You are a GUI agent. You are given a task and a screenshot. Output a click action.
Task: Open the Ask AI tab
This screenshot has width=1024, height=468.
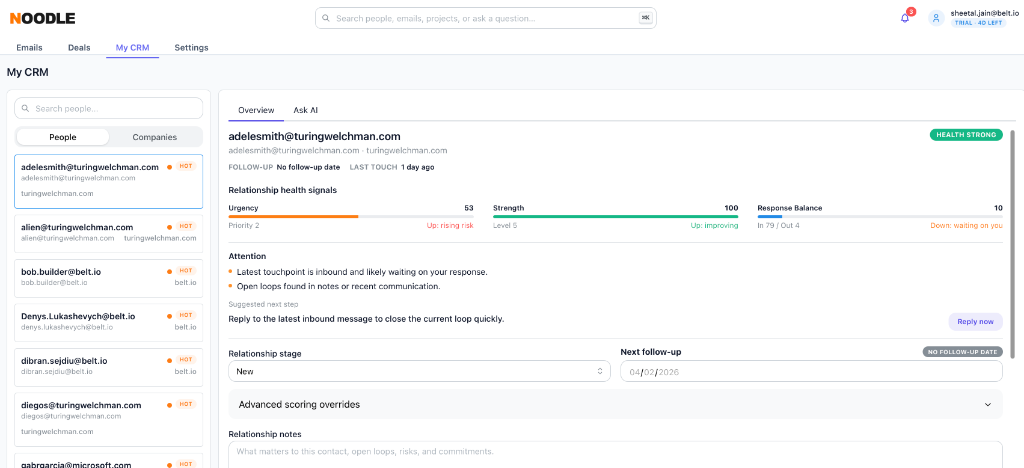click(306, 110)
